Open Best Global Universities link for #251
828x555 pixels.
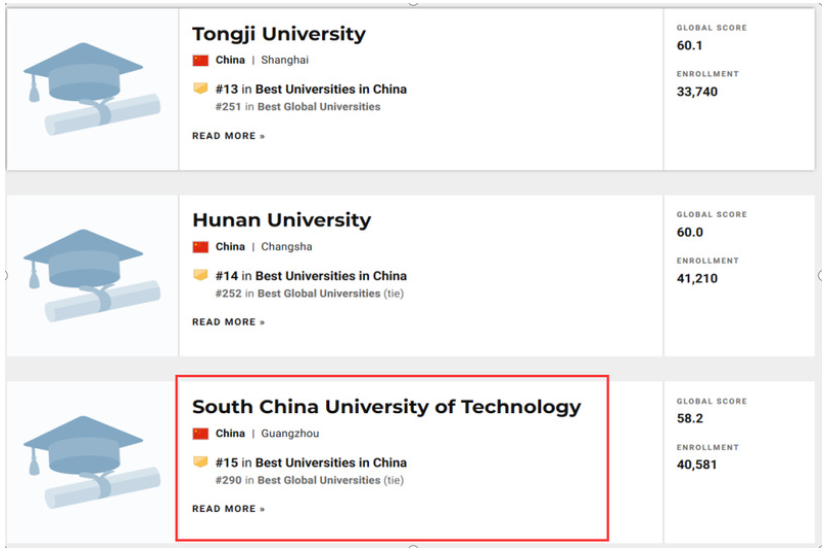(319, 107)
